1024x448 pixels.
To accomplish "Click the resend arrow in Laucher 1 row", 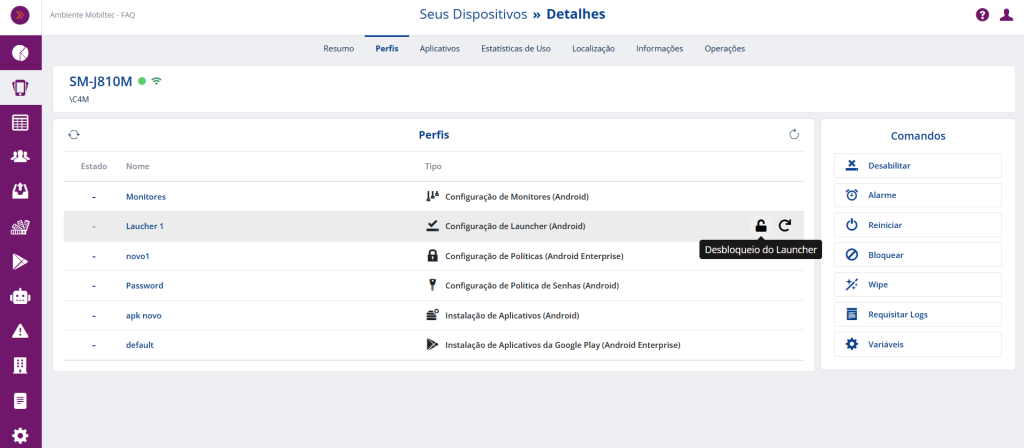I will (x=785, y=226).
